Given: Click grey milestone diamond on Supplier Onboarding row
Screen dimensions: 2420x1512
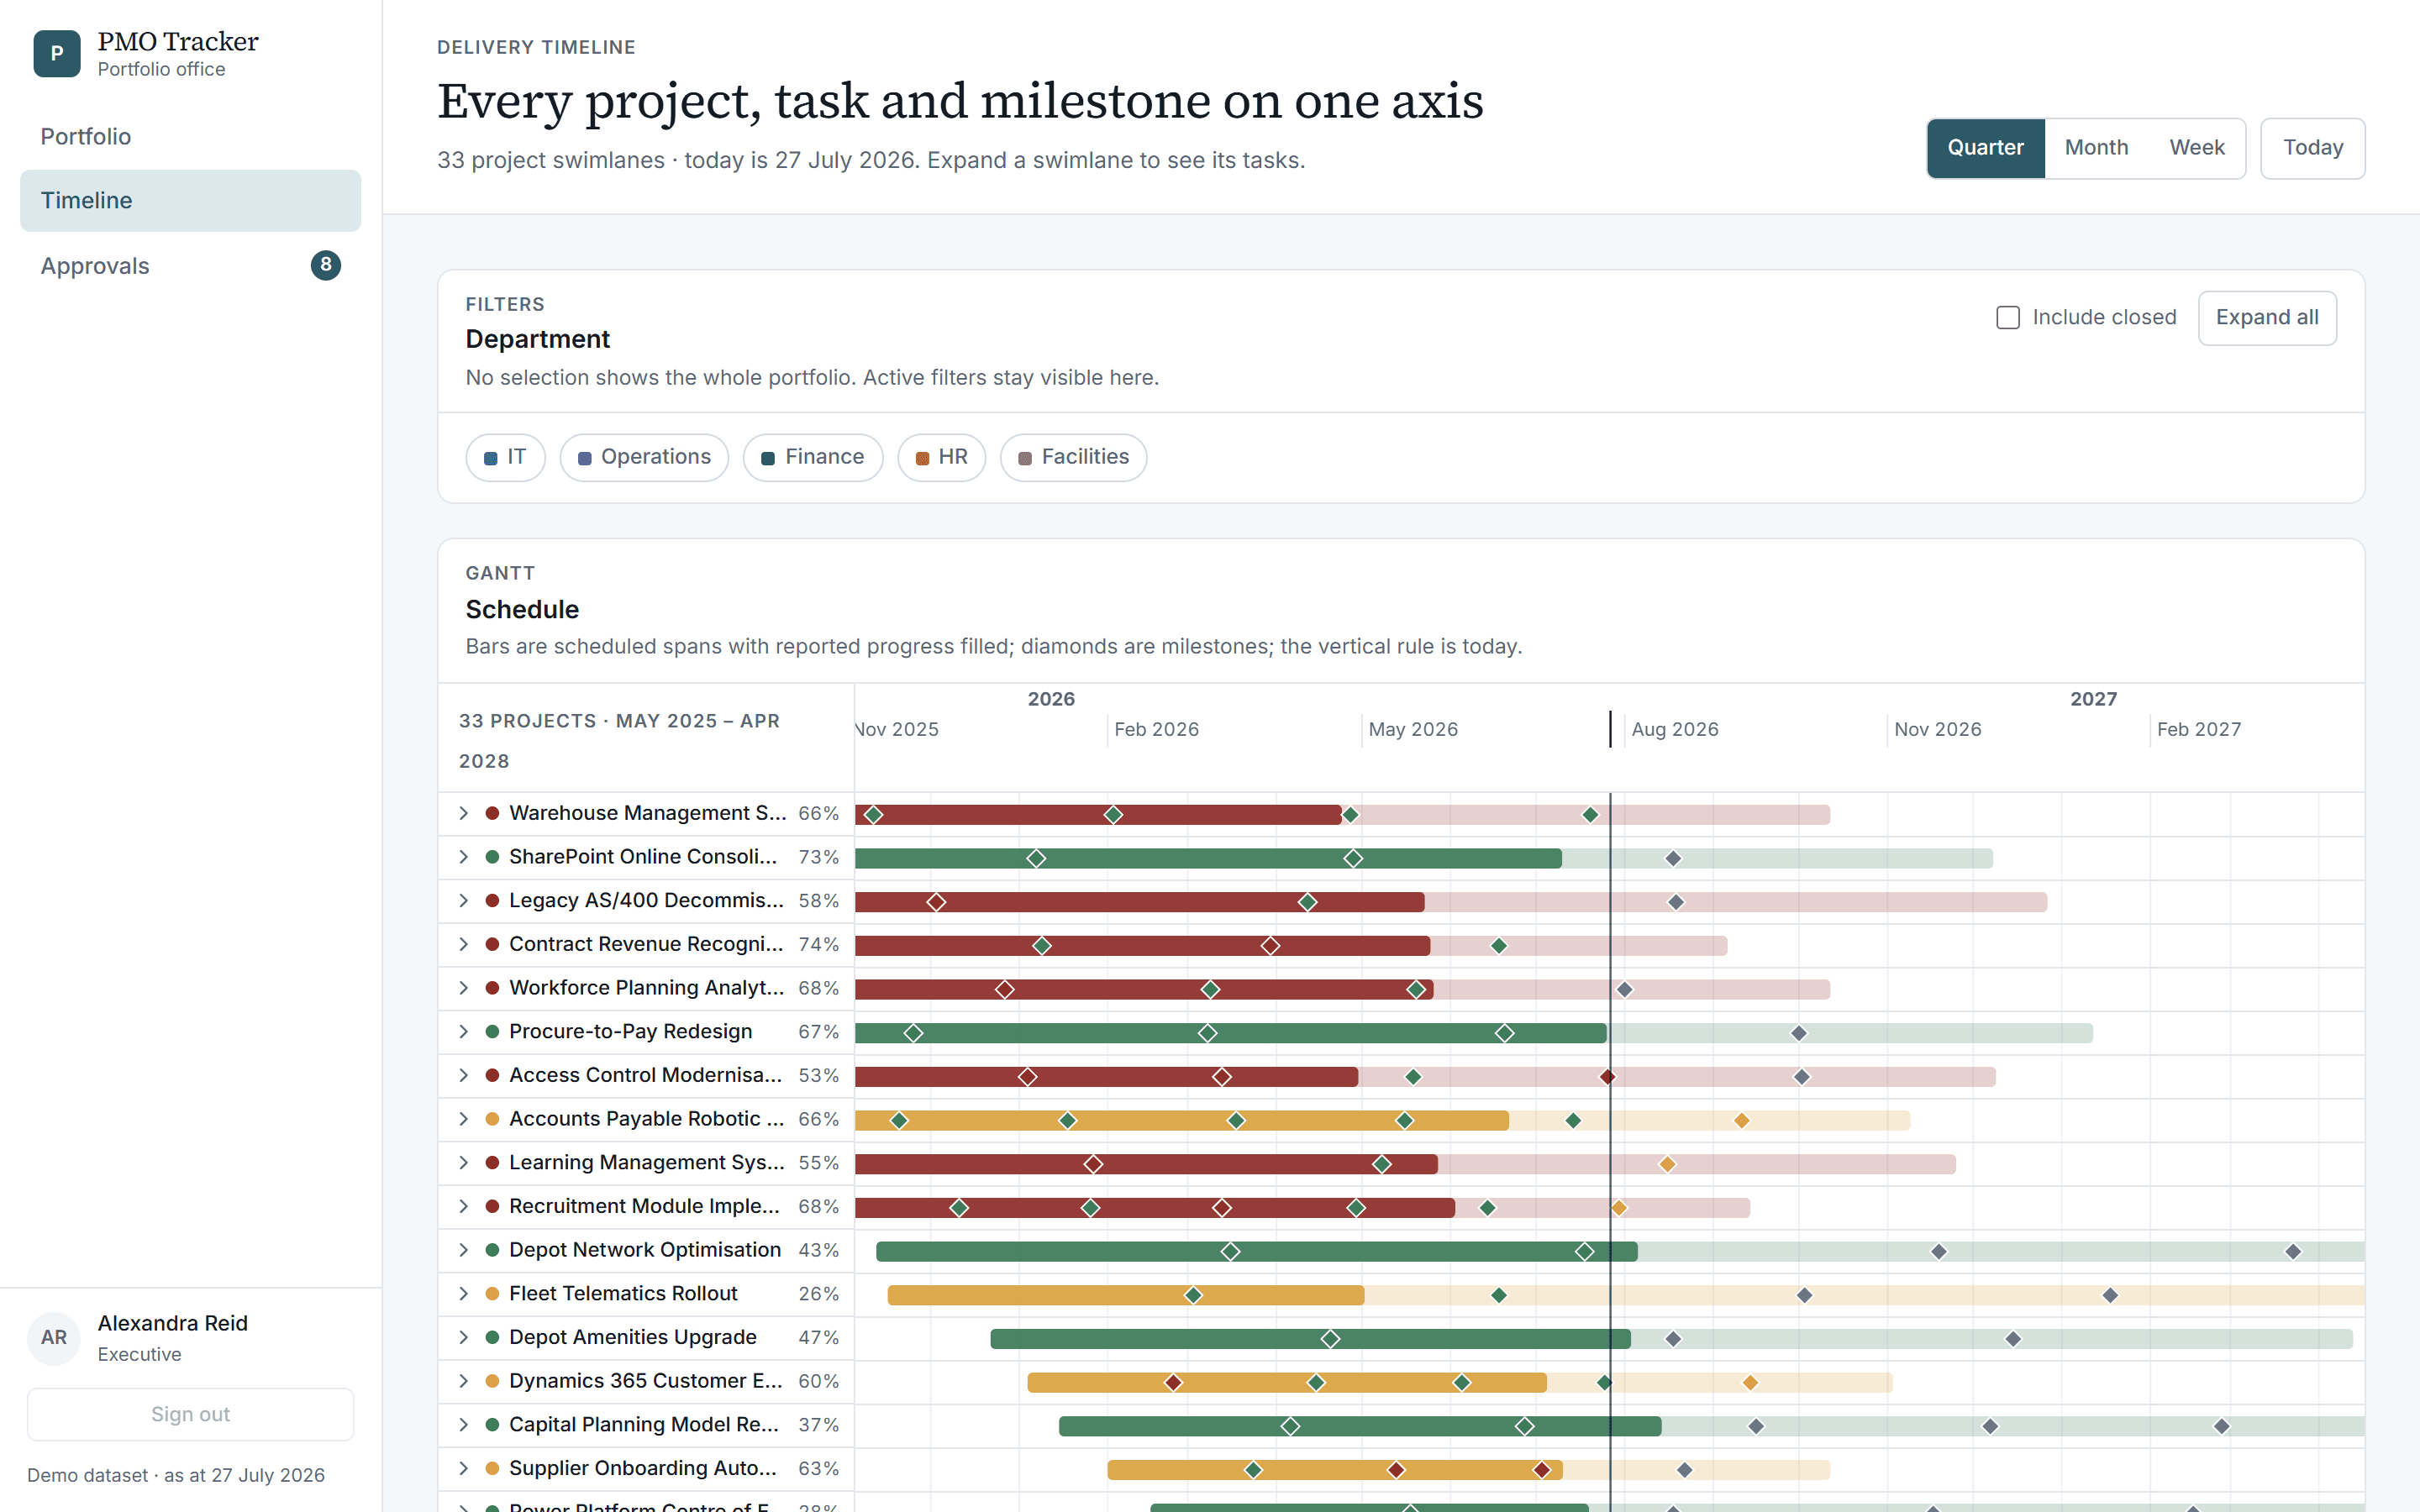Looking at the screenshot, I should [x=1685, y=1470].
